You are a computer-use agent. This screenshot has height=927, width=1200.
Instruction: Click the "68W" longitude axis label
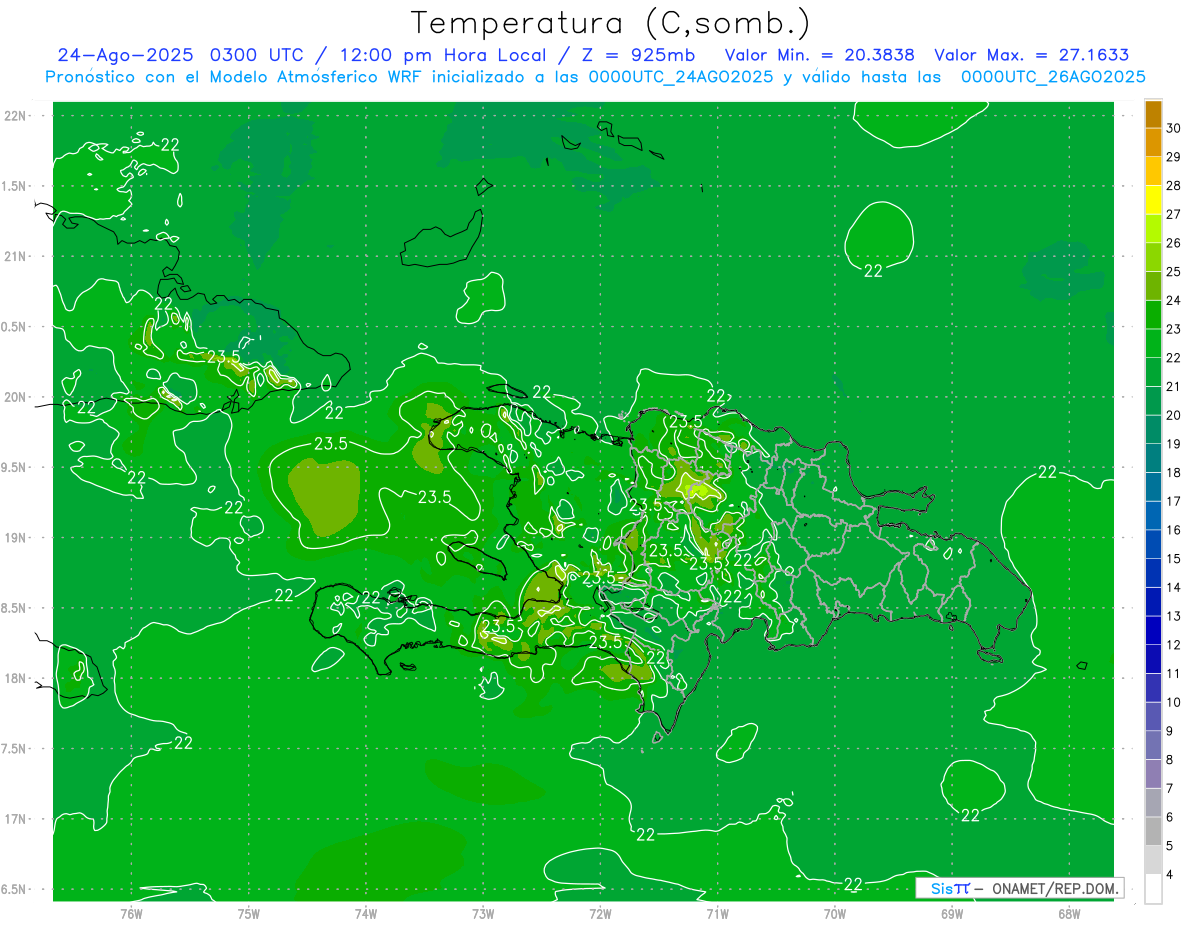1068,913
